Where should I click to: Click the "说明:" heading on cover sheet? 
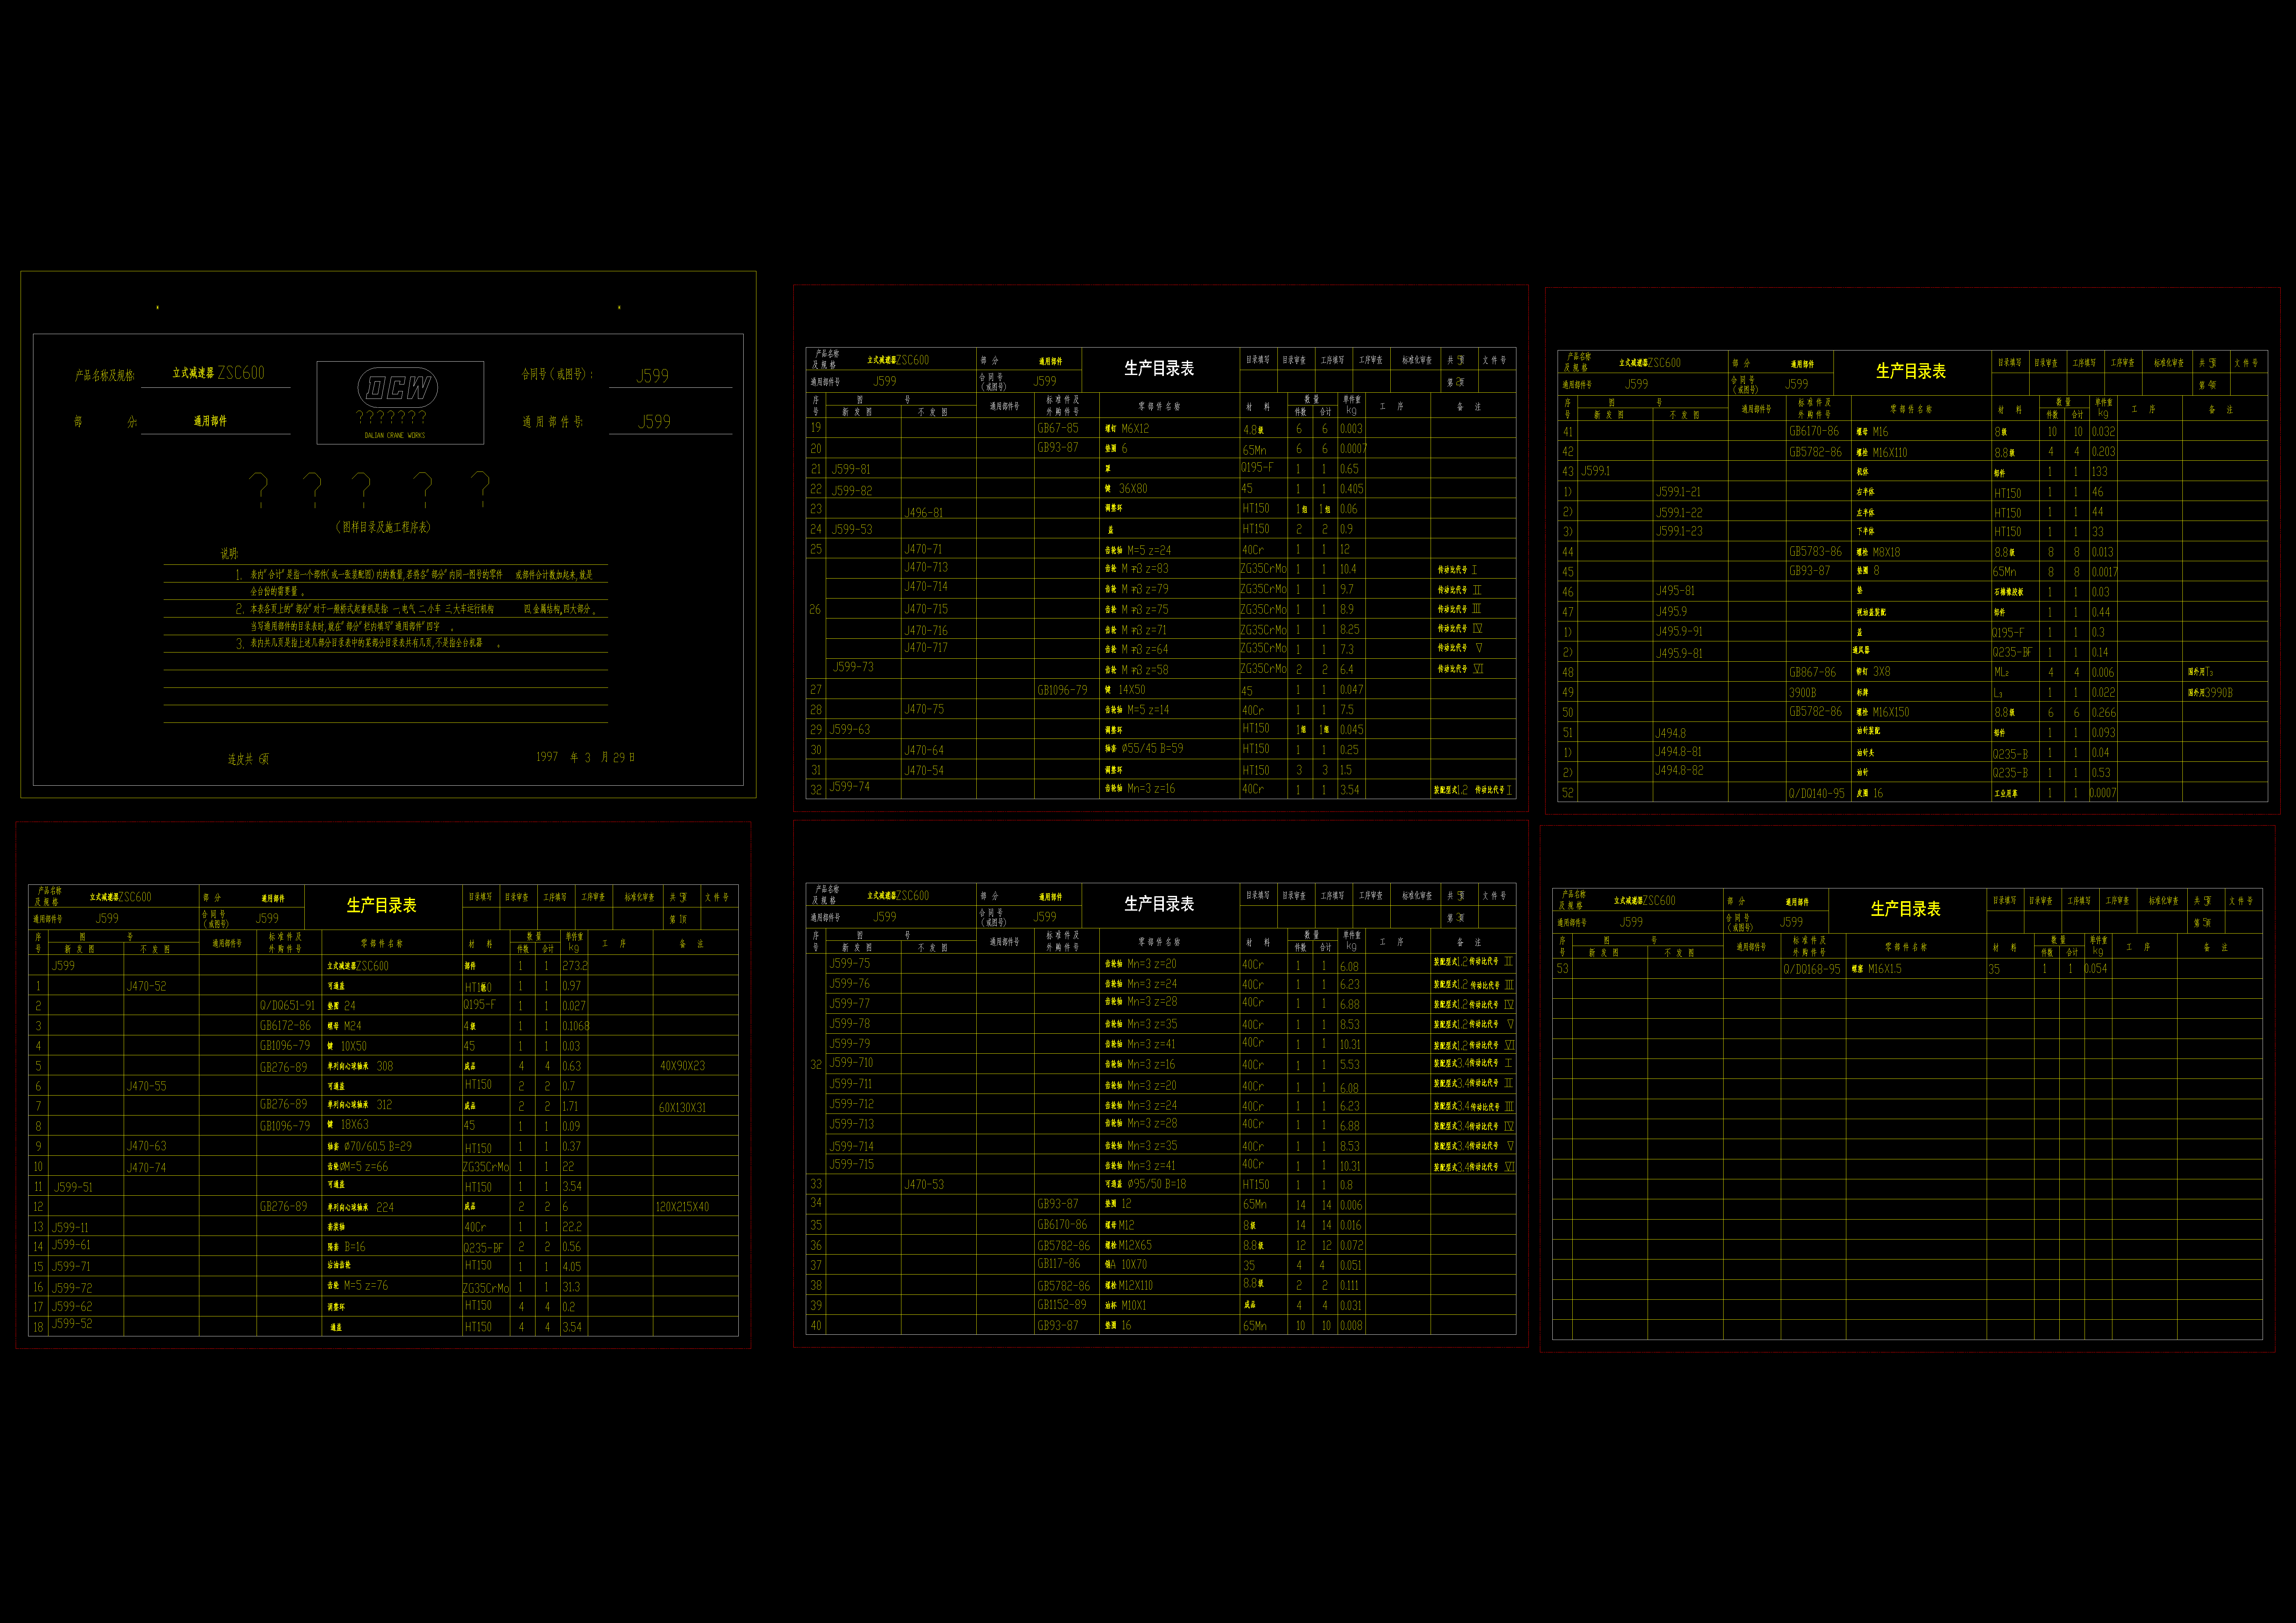pos(230,553)
